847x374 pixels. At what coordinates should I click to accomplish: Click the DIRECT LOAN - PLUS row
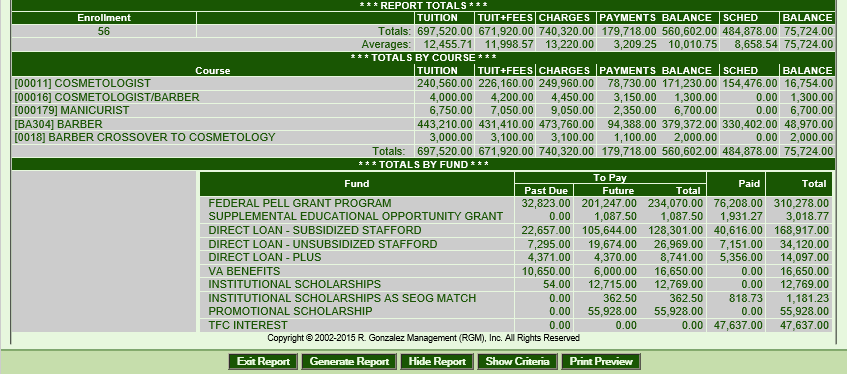click(517, 257)
